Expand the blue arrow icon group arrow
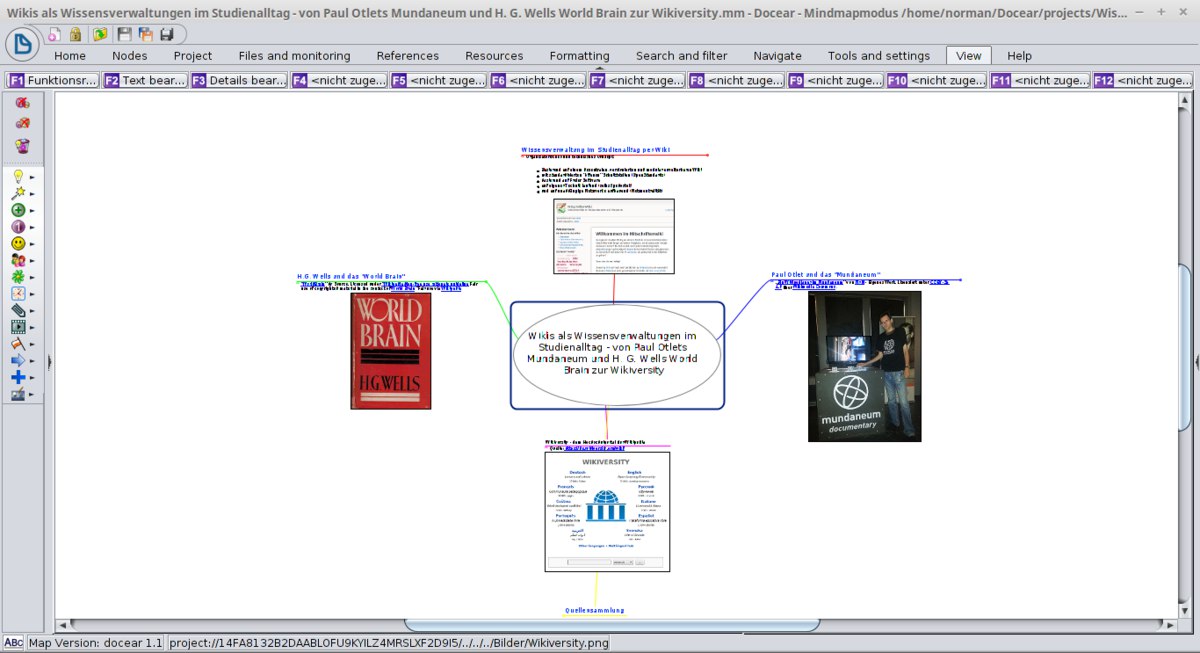Screen dimensions: 1200x653 coord(32,362)
